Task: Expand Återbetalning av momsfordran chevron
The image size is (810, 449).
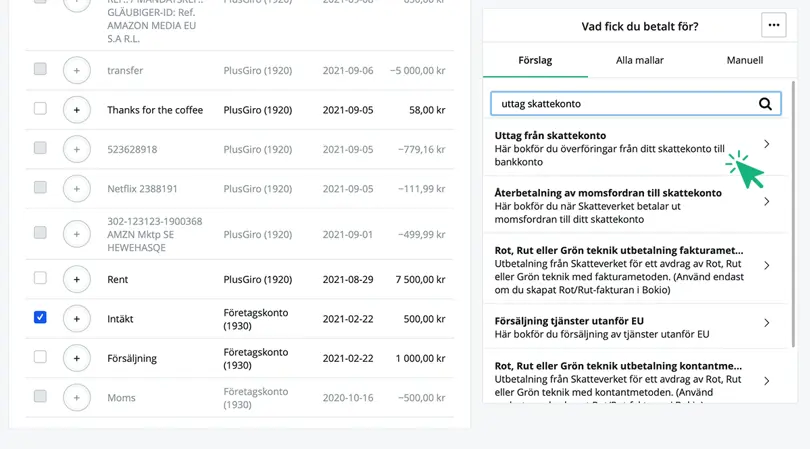Action: tap(767, 202)
